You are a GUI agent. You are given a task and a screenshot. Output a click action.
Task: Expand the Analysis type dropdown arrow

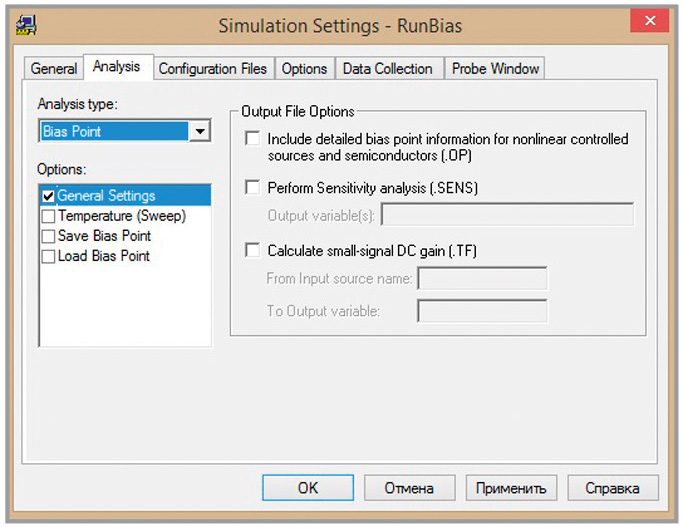(x=200, y=131)
